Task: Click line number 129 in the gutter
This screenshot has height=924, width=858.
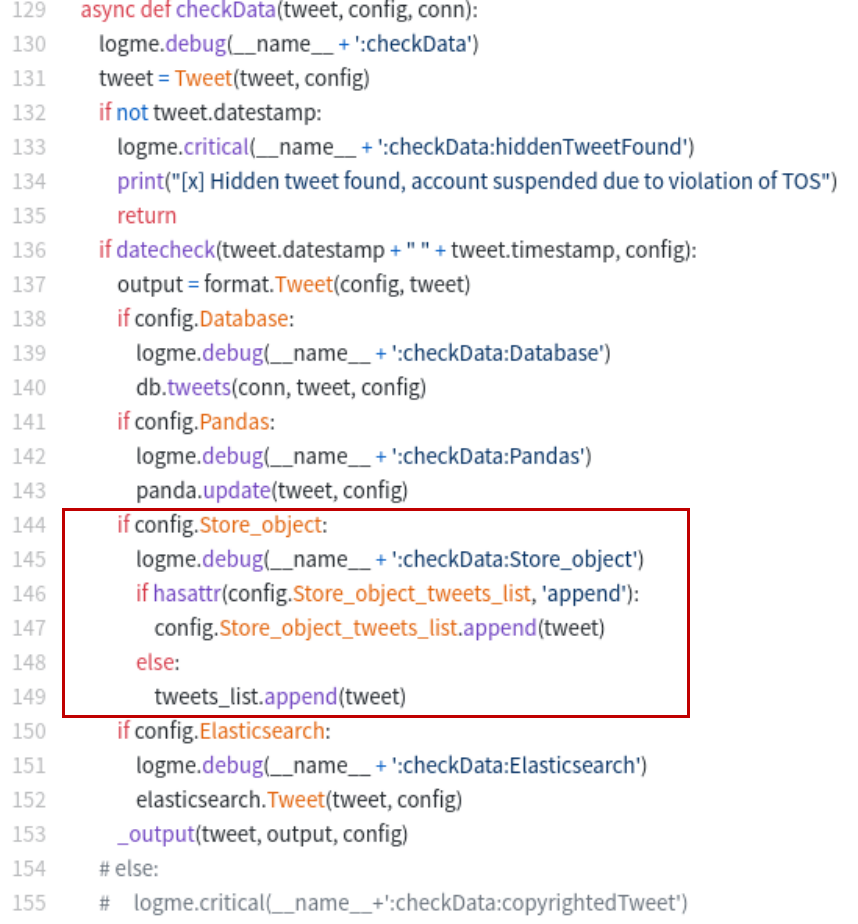Action: [x=30, y=11]
